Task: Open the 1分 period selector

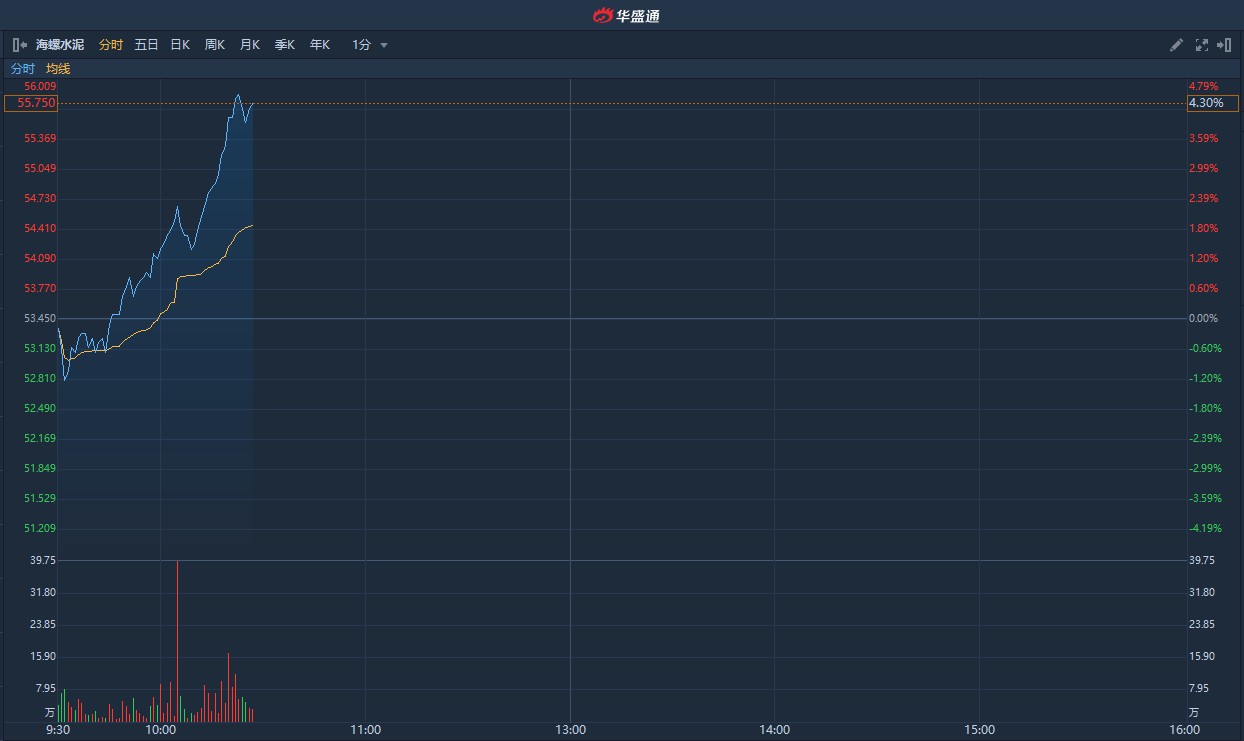Action: [369, 45]
